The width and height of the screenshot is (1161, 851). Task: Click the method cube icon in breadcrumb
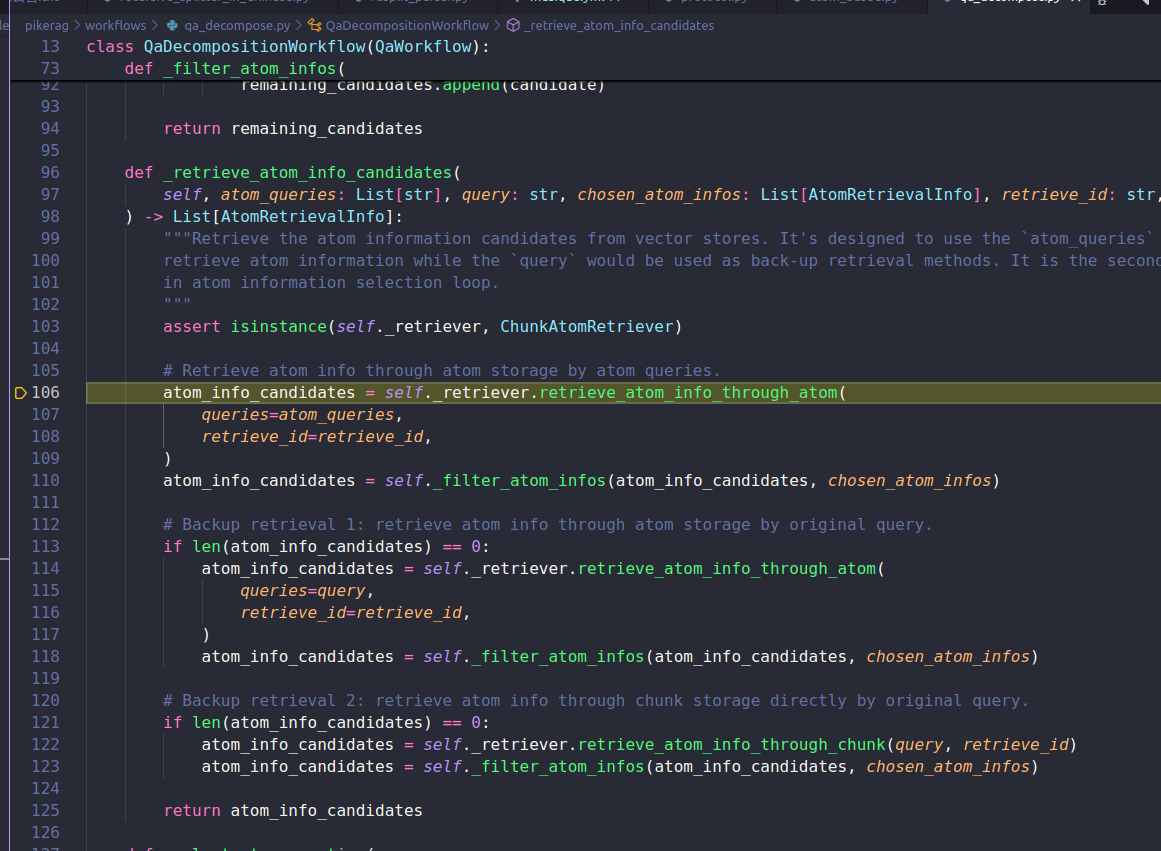[x=513, y=25]
